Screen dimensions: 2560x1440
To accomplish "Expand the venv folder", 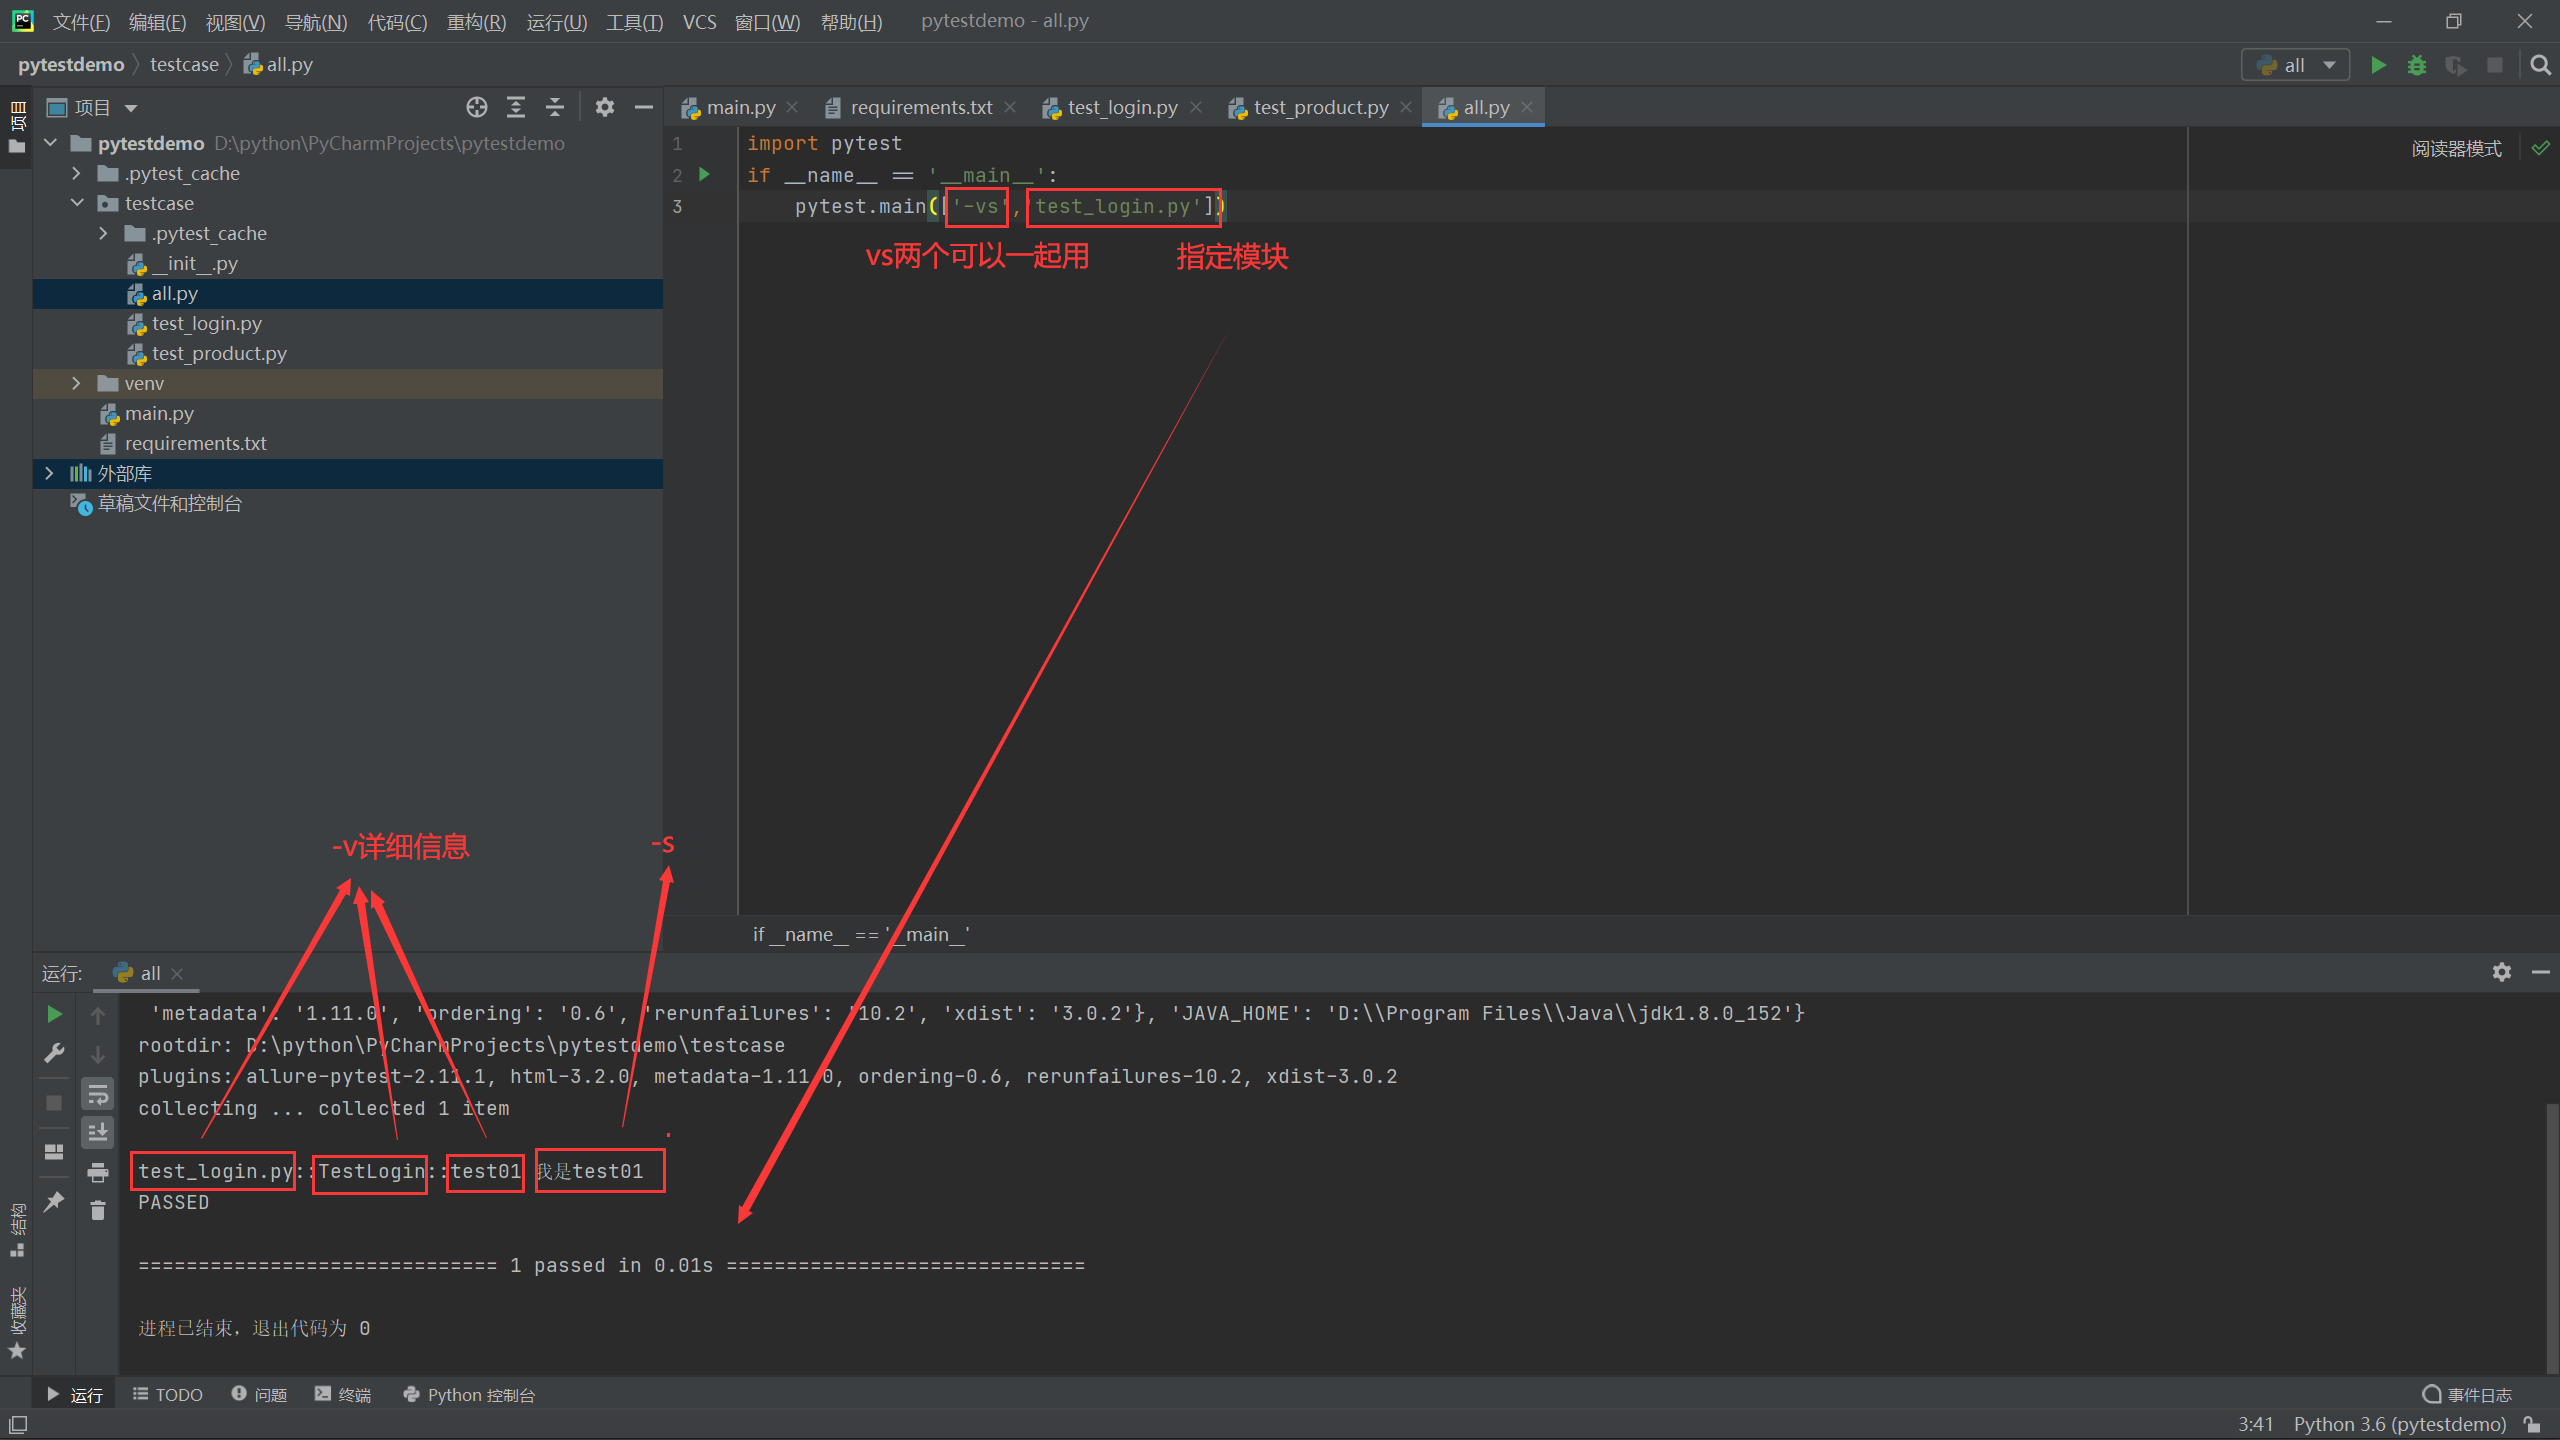I will pyautogui.click(x=76, y=384).
